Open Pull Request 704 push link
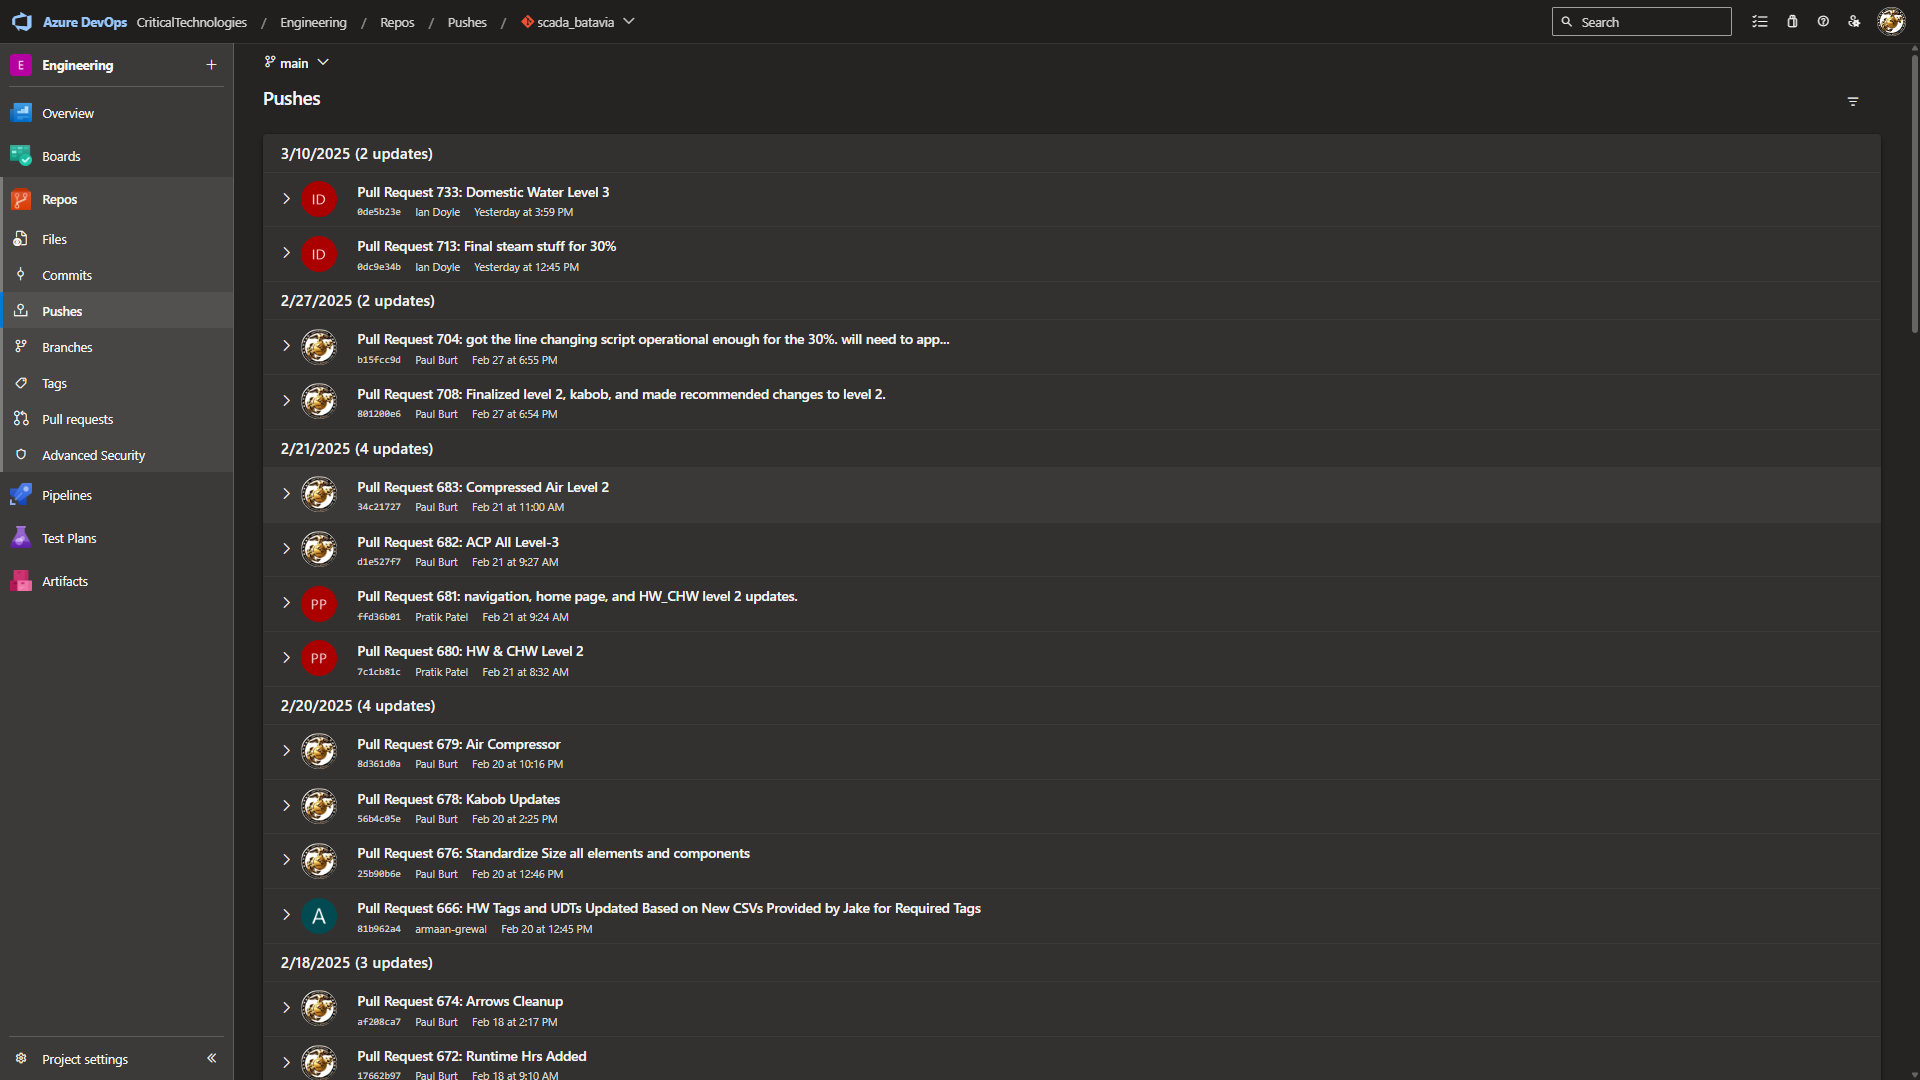The image size is (1920, 1080). tap(652, 340)
